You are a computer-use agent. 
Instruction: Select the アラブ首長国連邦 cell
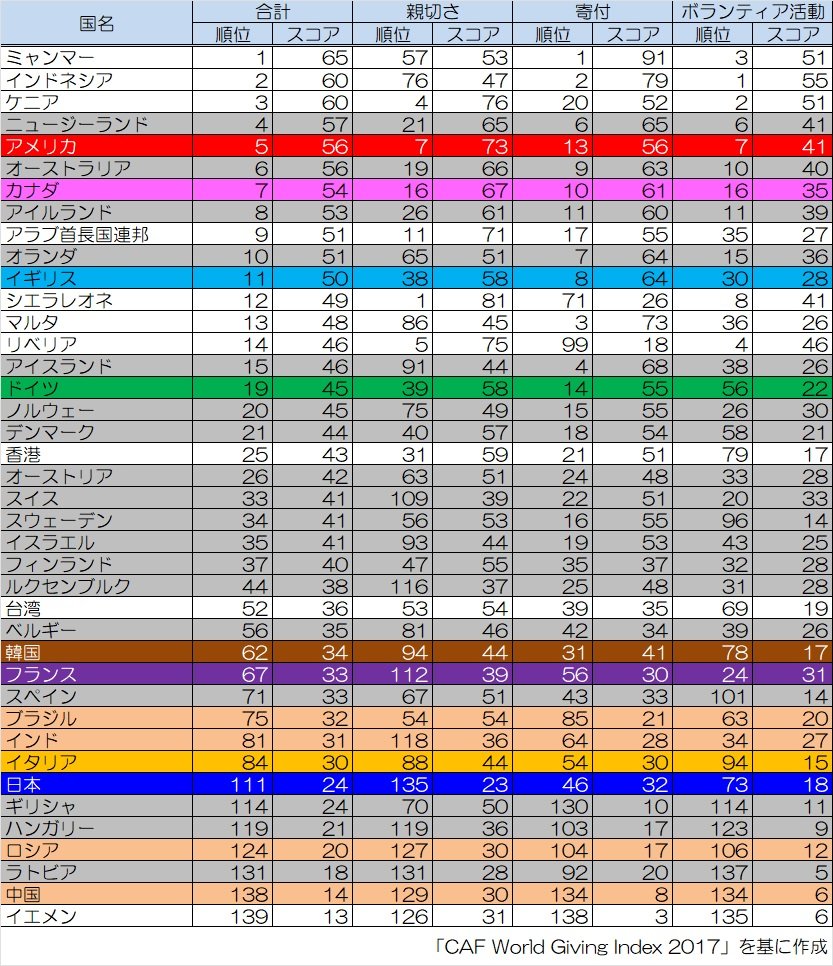click(x=96, y=234)
